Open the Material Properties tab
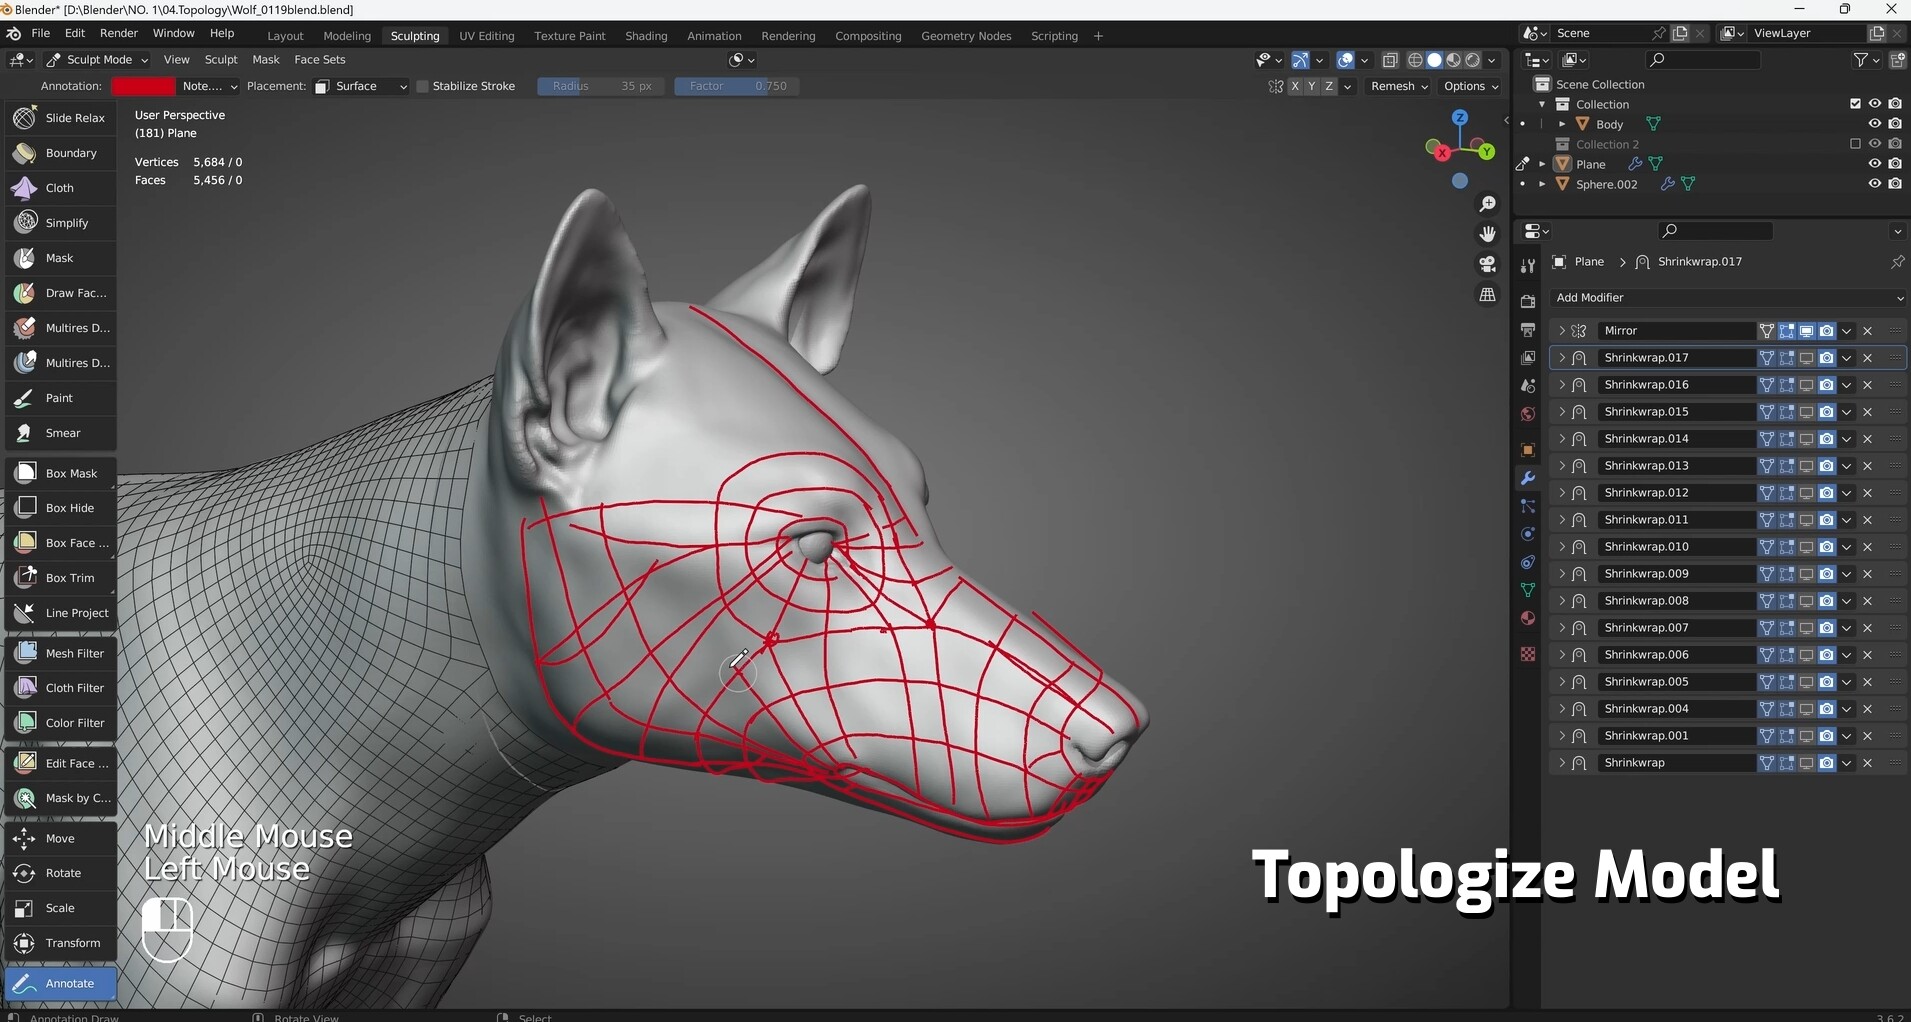Image resolution: width=1911 pixels, height=1022 pixels. (1527, 618)
